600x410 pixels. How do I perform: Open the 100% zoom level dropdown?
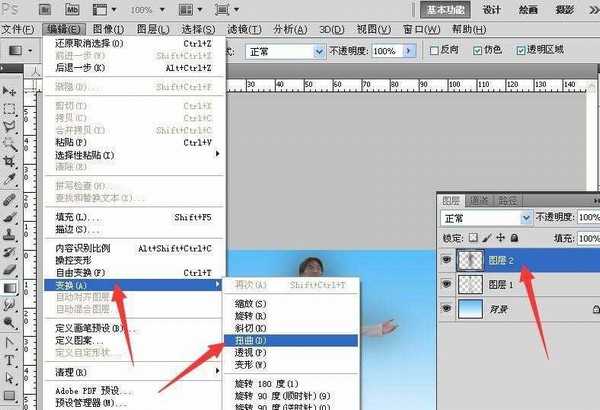162,10
